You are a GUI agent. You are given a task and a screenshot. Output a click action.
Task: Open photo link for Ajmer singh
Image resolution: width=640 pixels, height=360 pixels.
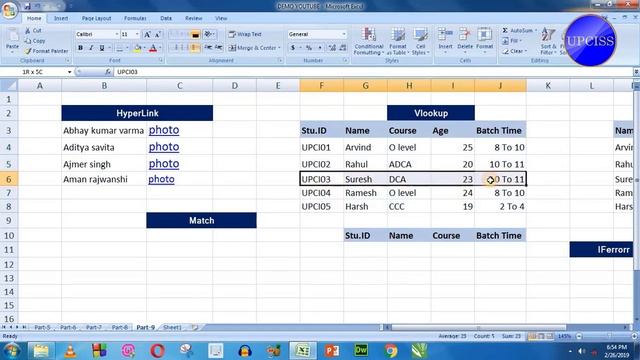164,163
